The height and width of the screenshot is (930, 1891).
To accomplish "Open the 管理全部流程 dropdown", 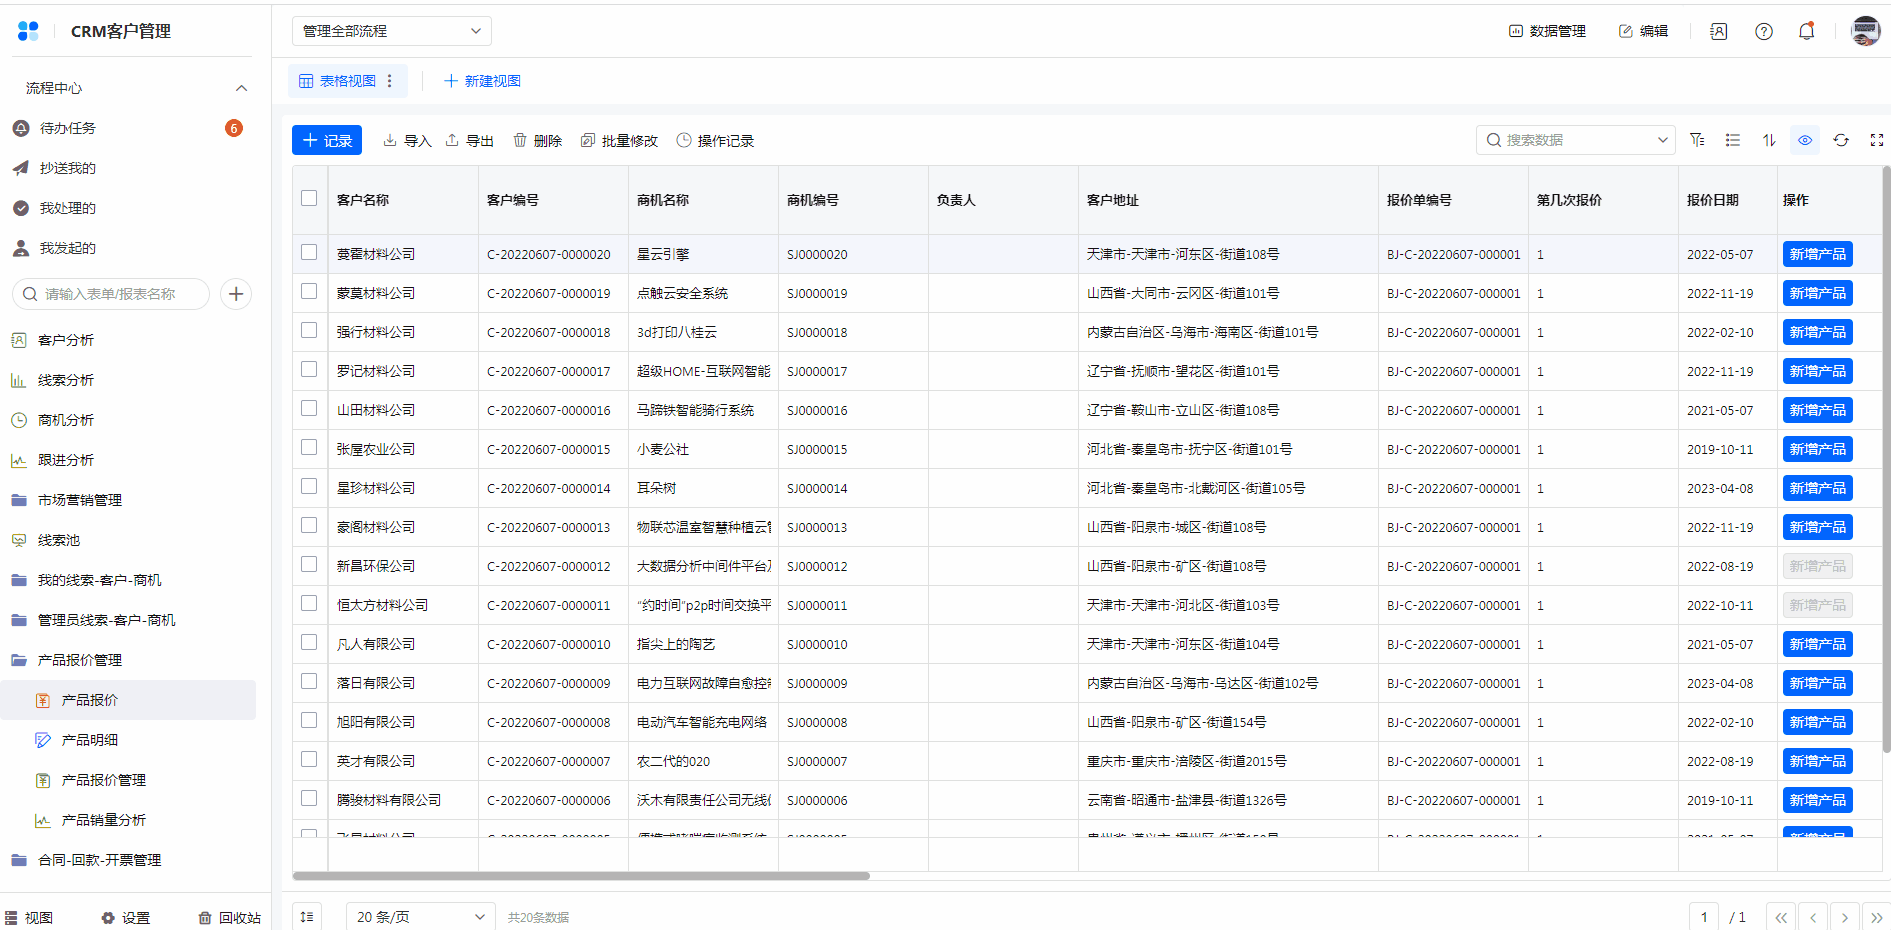I will coord(391,31).
